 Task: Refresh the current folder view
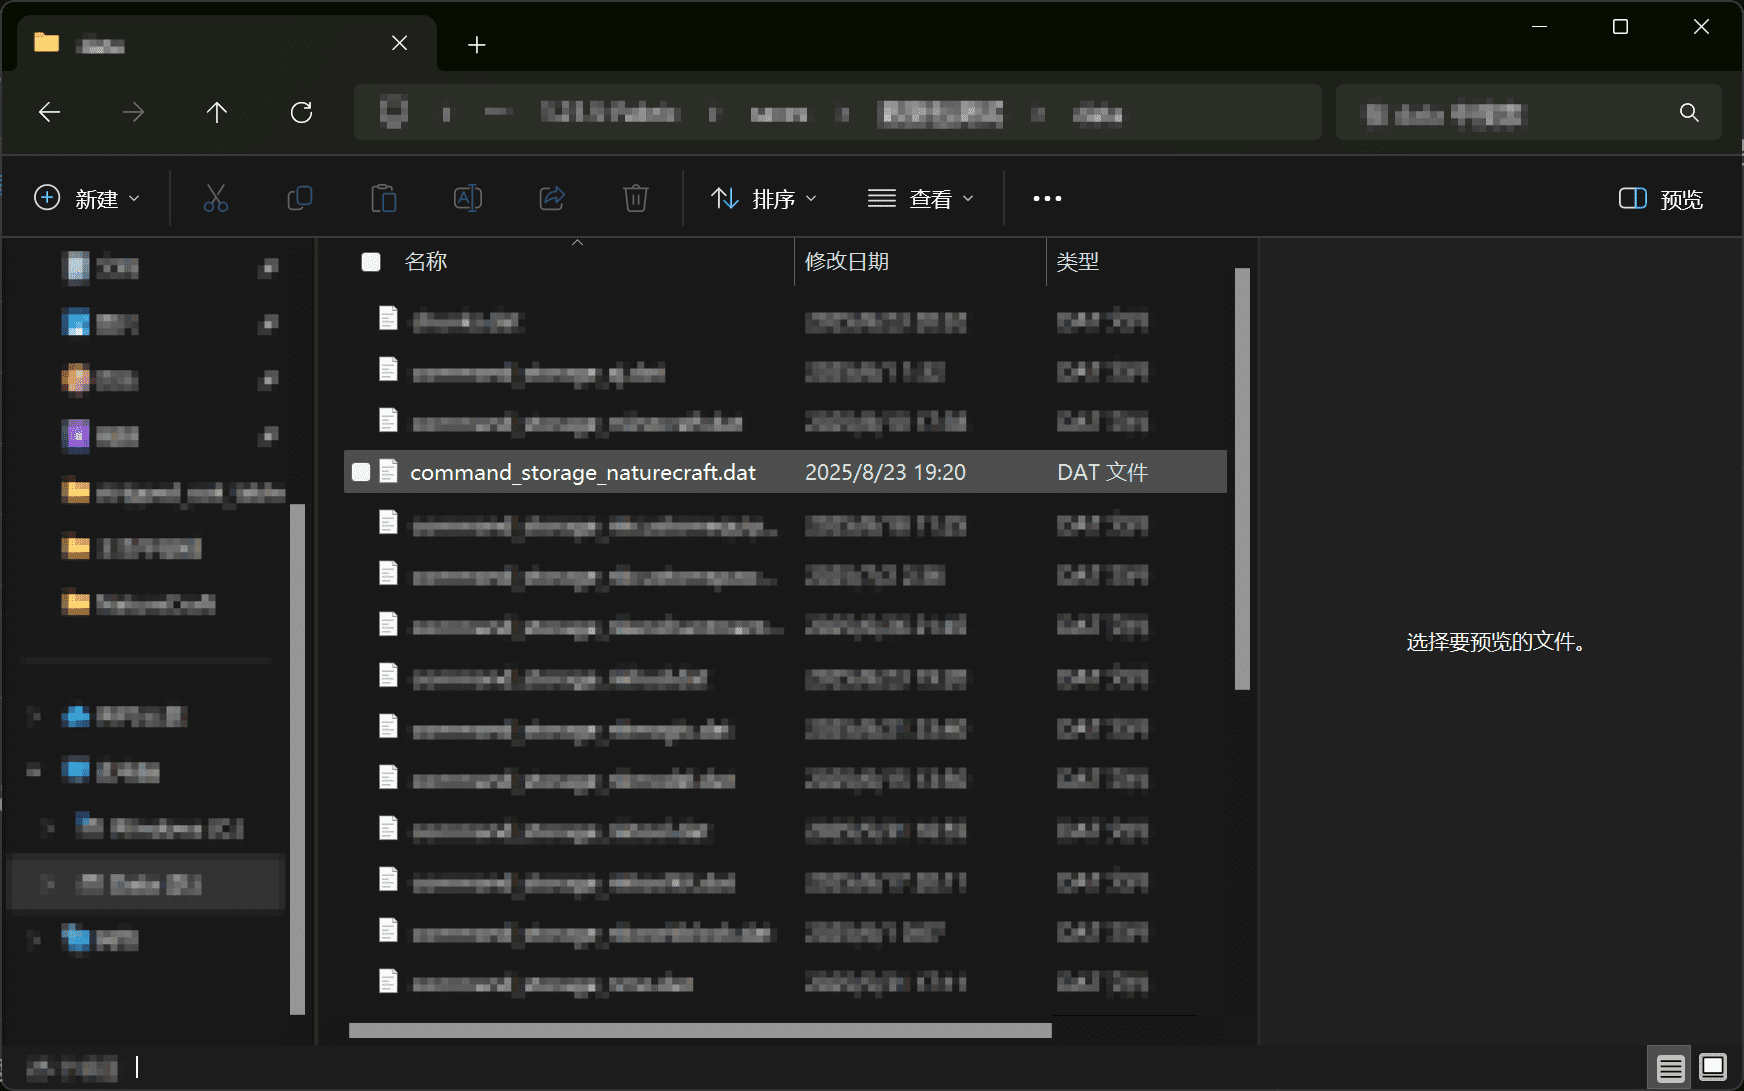pyautogui.click(x=301, y=113)
